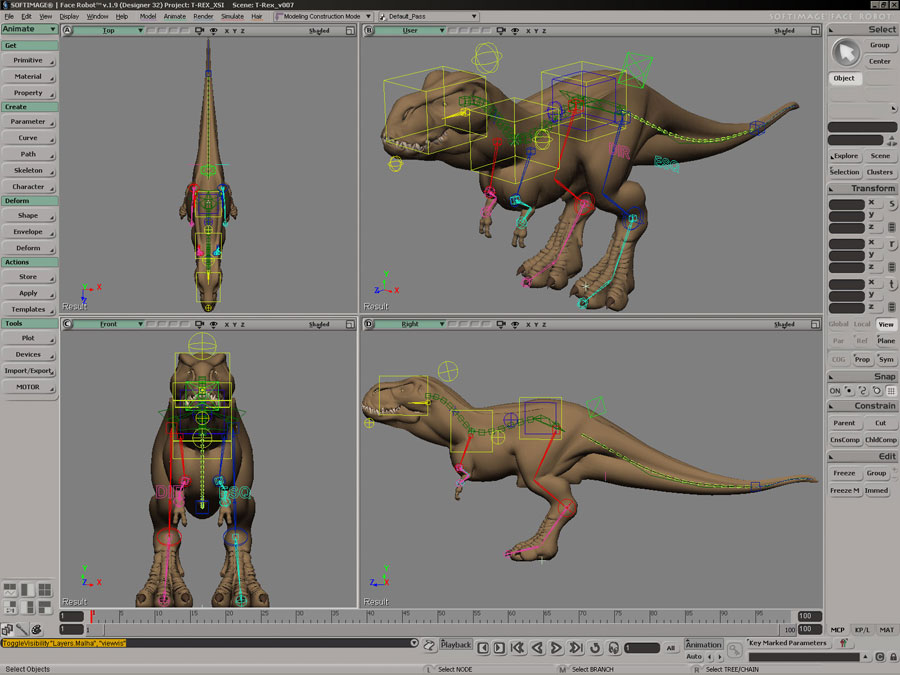Open the Default_Pass dropdown
Image resolution: width=900 pixels, height=675 pixels.
428,17
